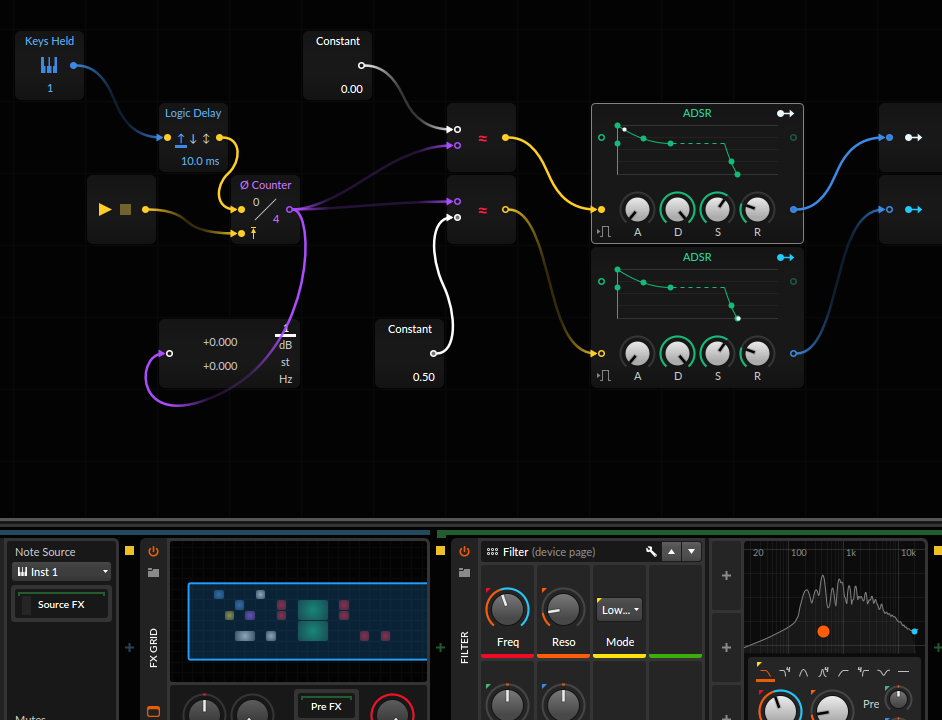The image size is (942, 720).
Task: Select the band-pass filter shape icon
Action: 803,673
